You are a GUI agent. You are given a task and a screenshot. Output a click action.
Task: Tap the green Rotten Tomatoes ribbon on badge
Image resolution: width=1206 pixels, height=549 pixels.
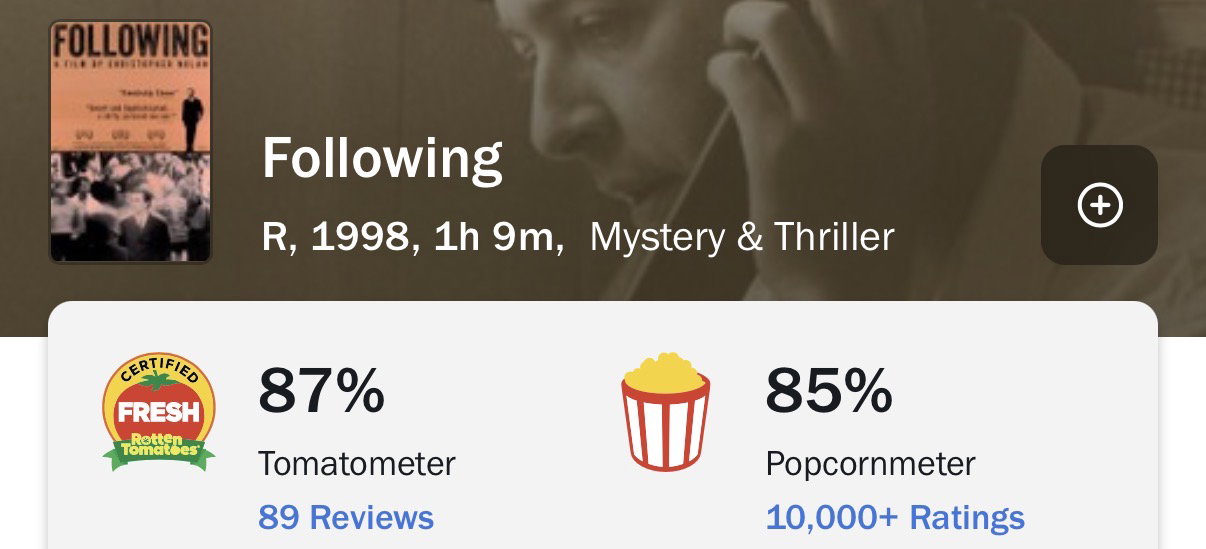(159, 449)
